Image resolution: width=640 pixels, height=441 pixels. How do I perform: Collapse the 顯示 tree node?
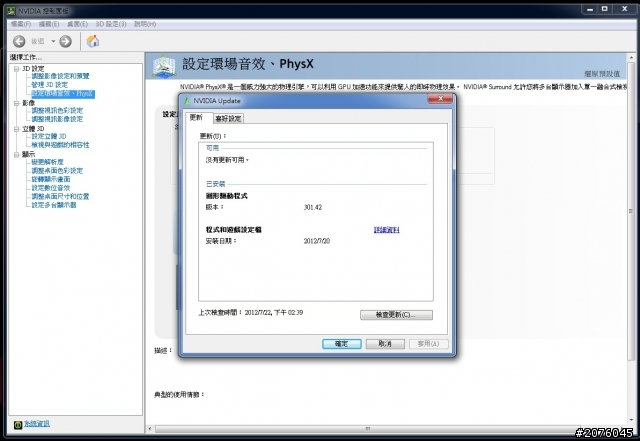16,155
